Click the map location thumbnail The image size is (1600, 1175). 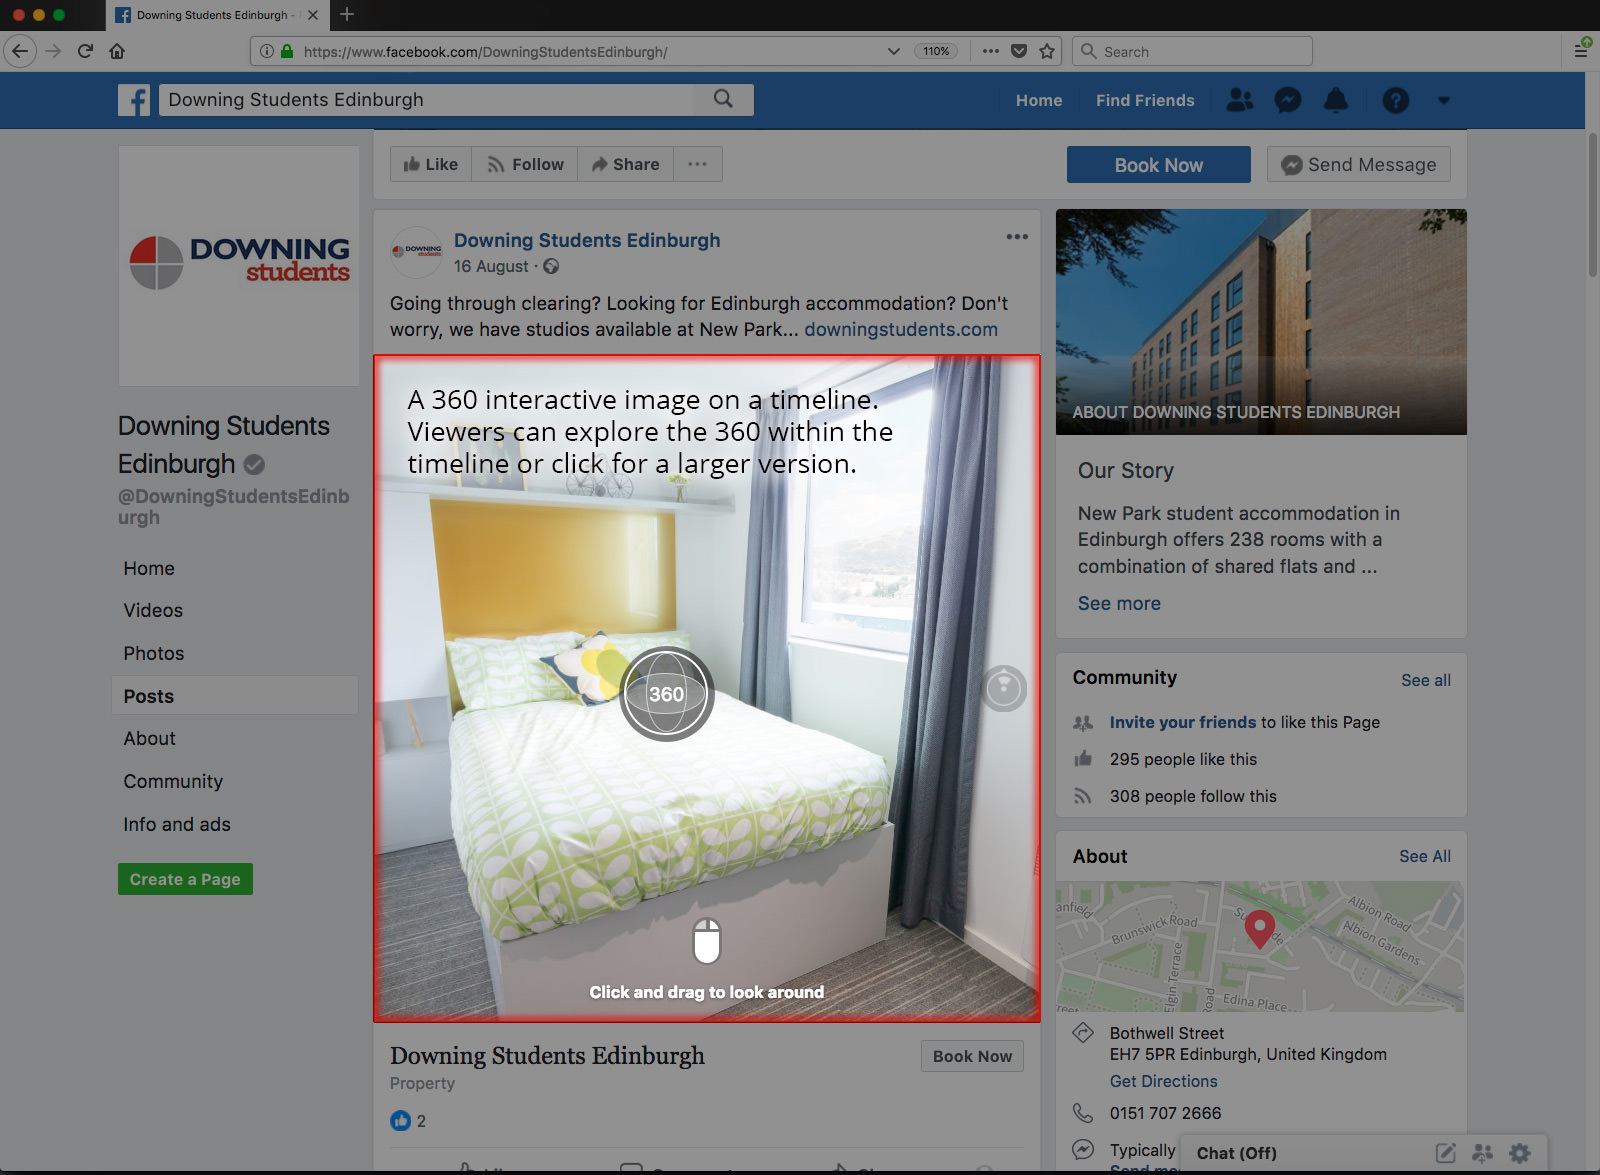[1260, 946]
